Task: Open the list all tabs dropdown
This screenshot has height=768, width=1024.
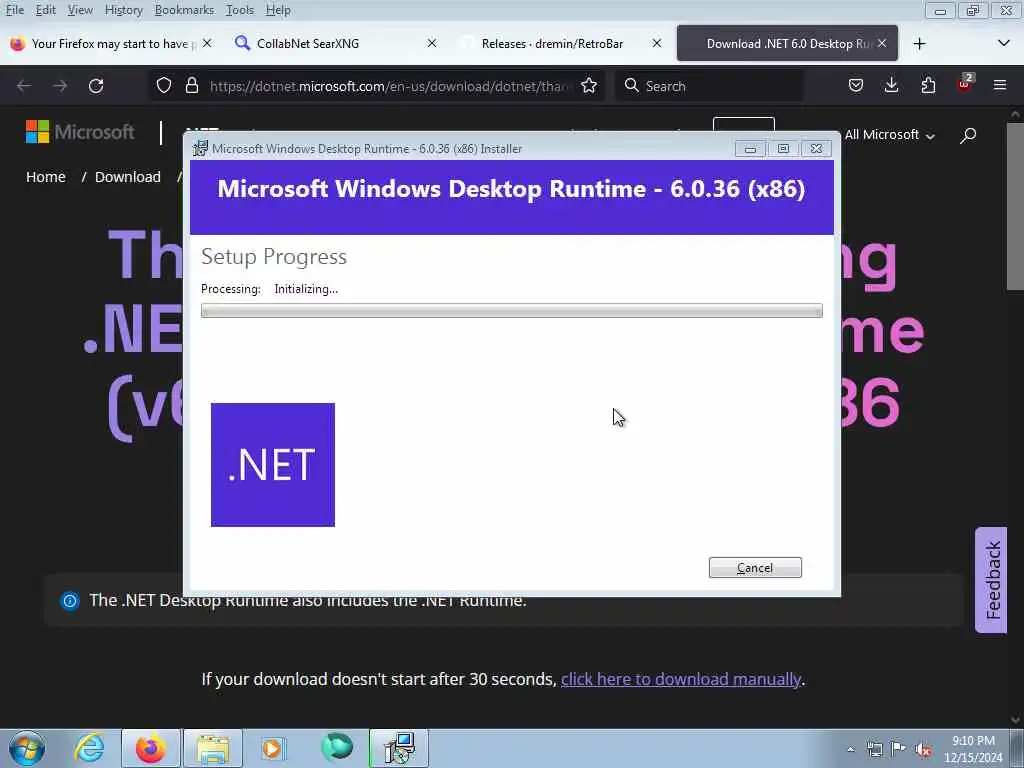Action: (x=1004, y=44)
